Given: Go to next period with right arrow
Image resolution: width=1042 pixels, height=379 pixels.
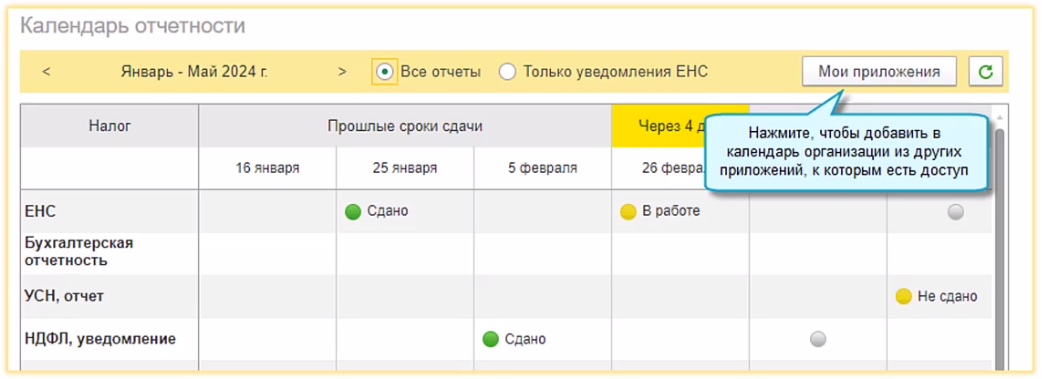Looking at the screenshot, I should (342, 72).
